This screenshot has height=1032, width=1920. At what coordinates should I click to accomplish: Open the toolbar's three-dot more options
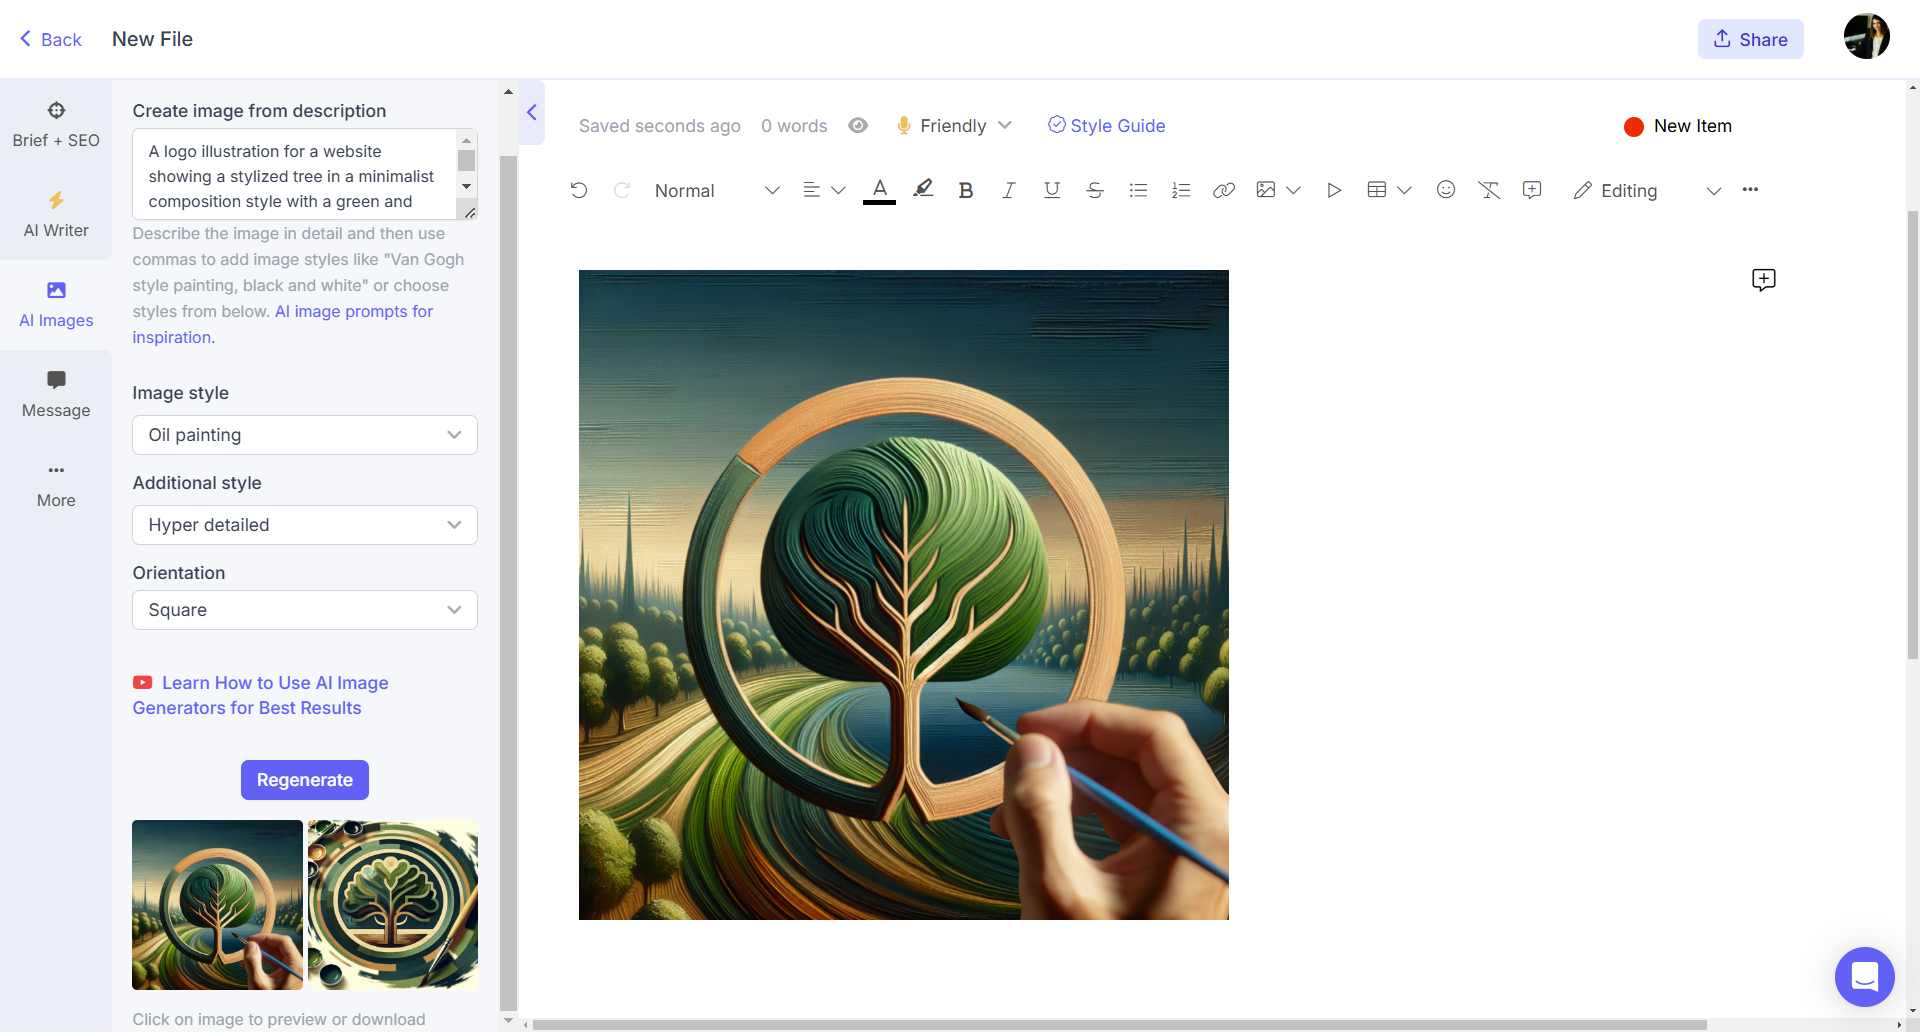(x=1749, y=189)
